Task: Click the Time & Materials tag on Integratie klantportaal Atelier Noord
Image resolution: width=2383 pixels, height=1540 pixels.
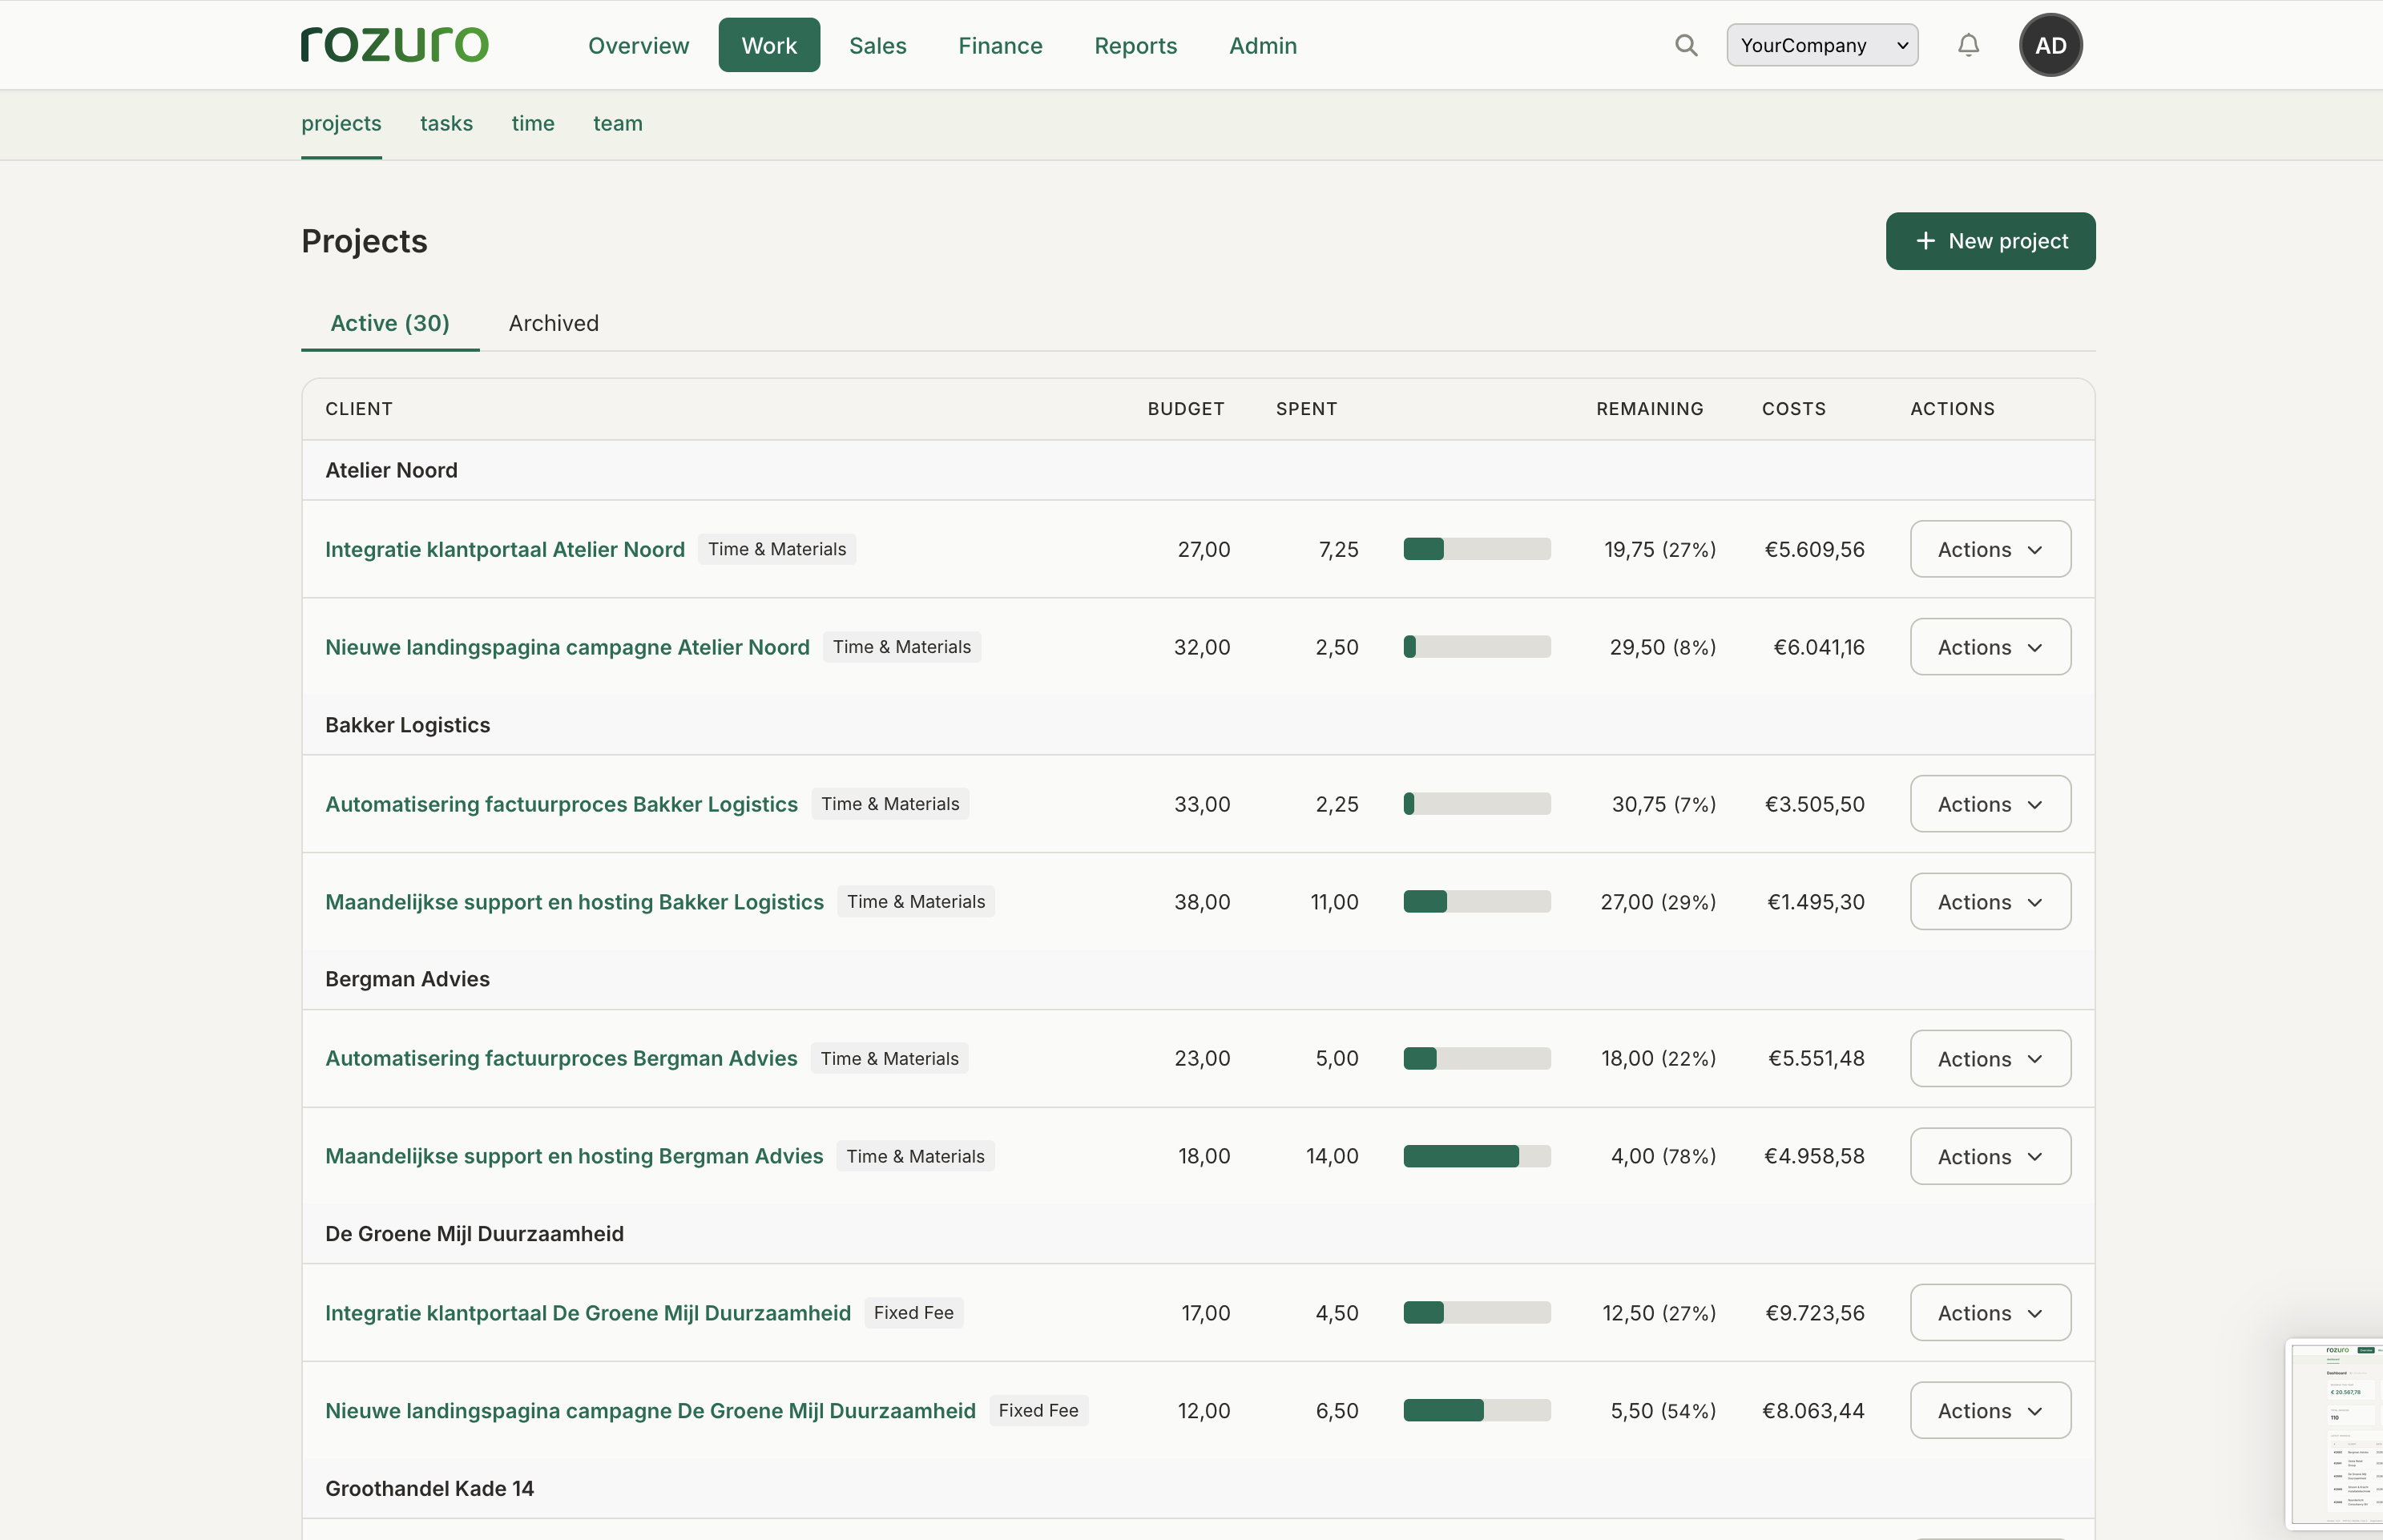Action: (x=777, y=549)
